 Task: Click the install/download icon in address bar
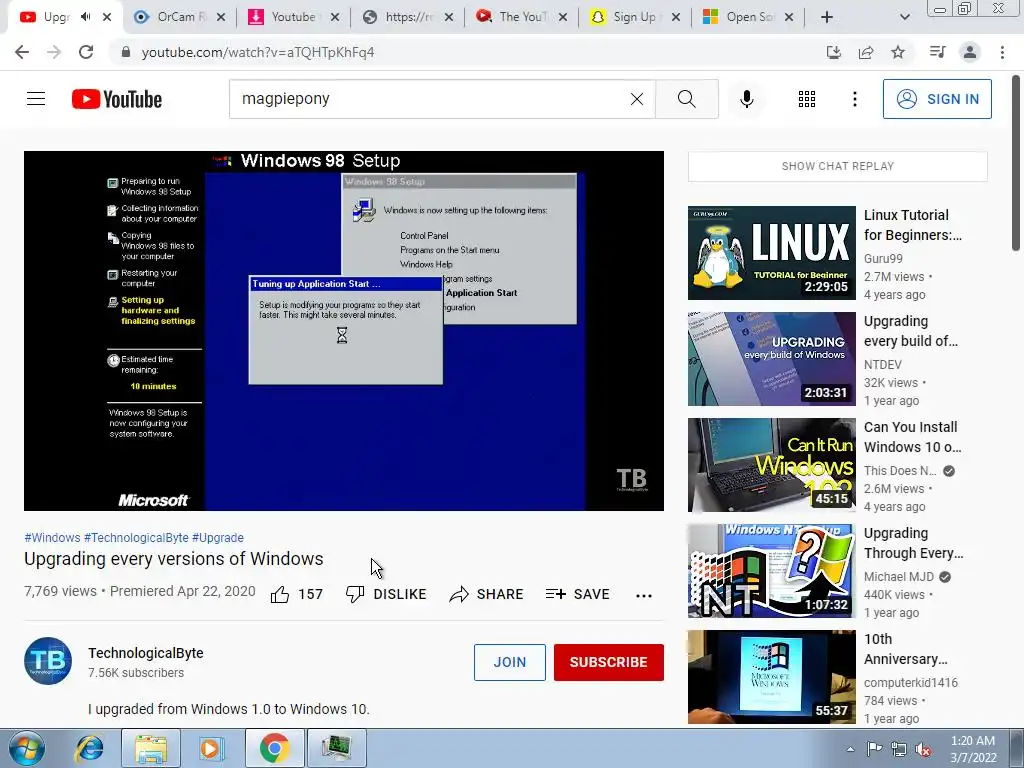tap(834, 52)
